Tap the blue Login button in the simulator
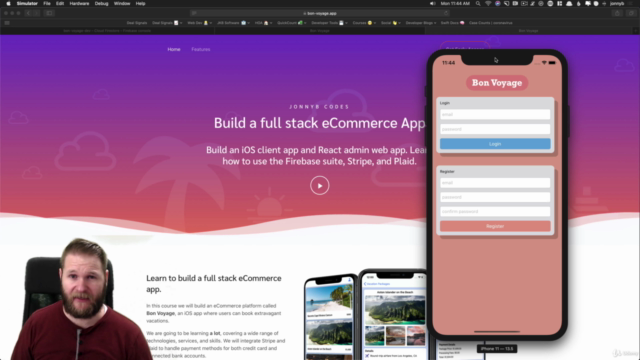 [495, 144]
